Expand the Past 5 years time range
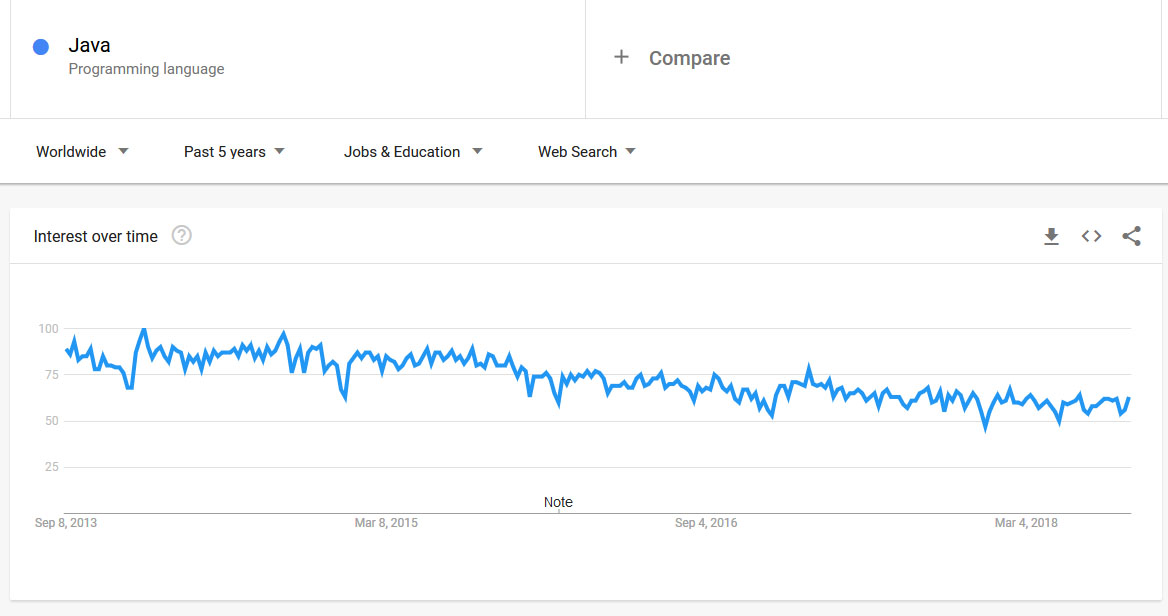This screenshot has width=1168, height=616. pos(234,152)
